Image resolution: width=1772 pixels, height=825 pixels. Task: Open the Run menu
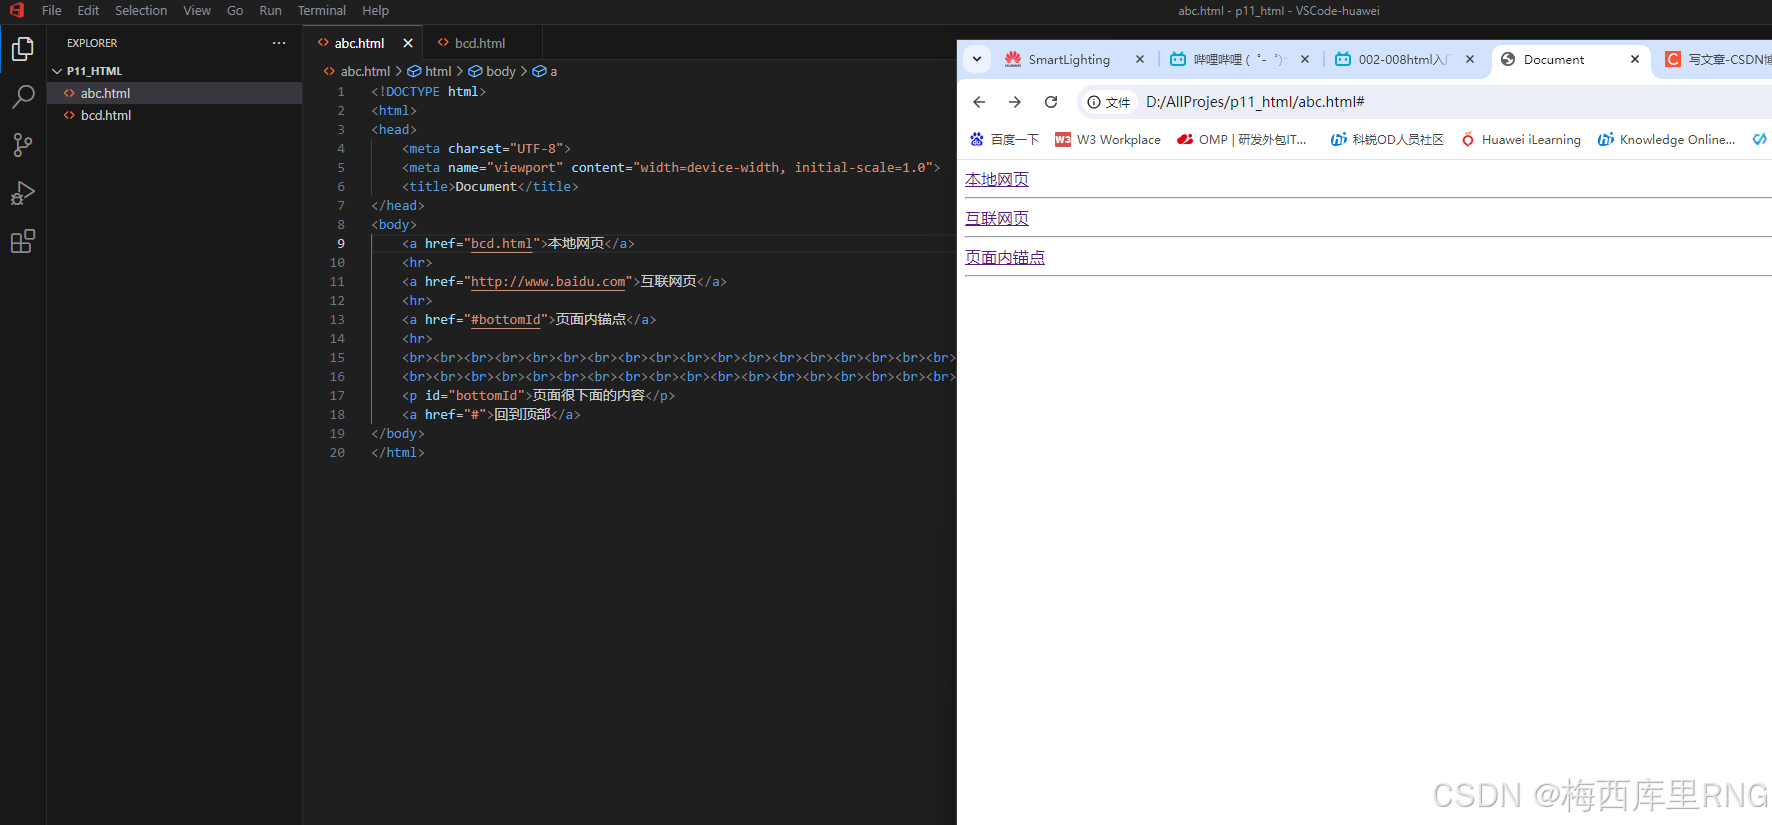pos(270,10)
